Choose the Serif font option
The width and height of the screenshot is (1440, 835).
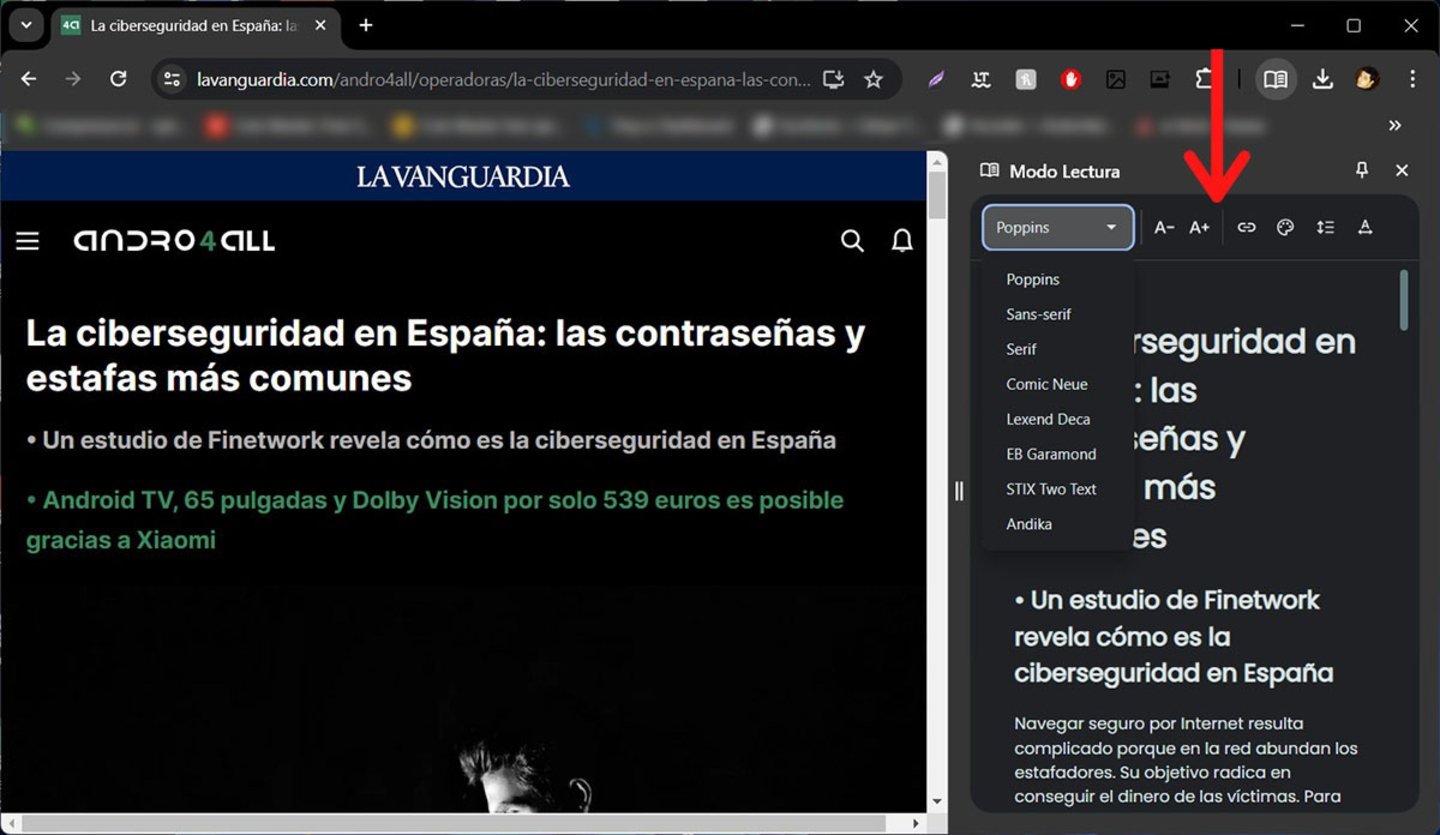point(1058,349)
